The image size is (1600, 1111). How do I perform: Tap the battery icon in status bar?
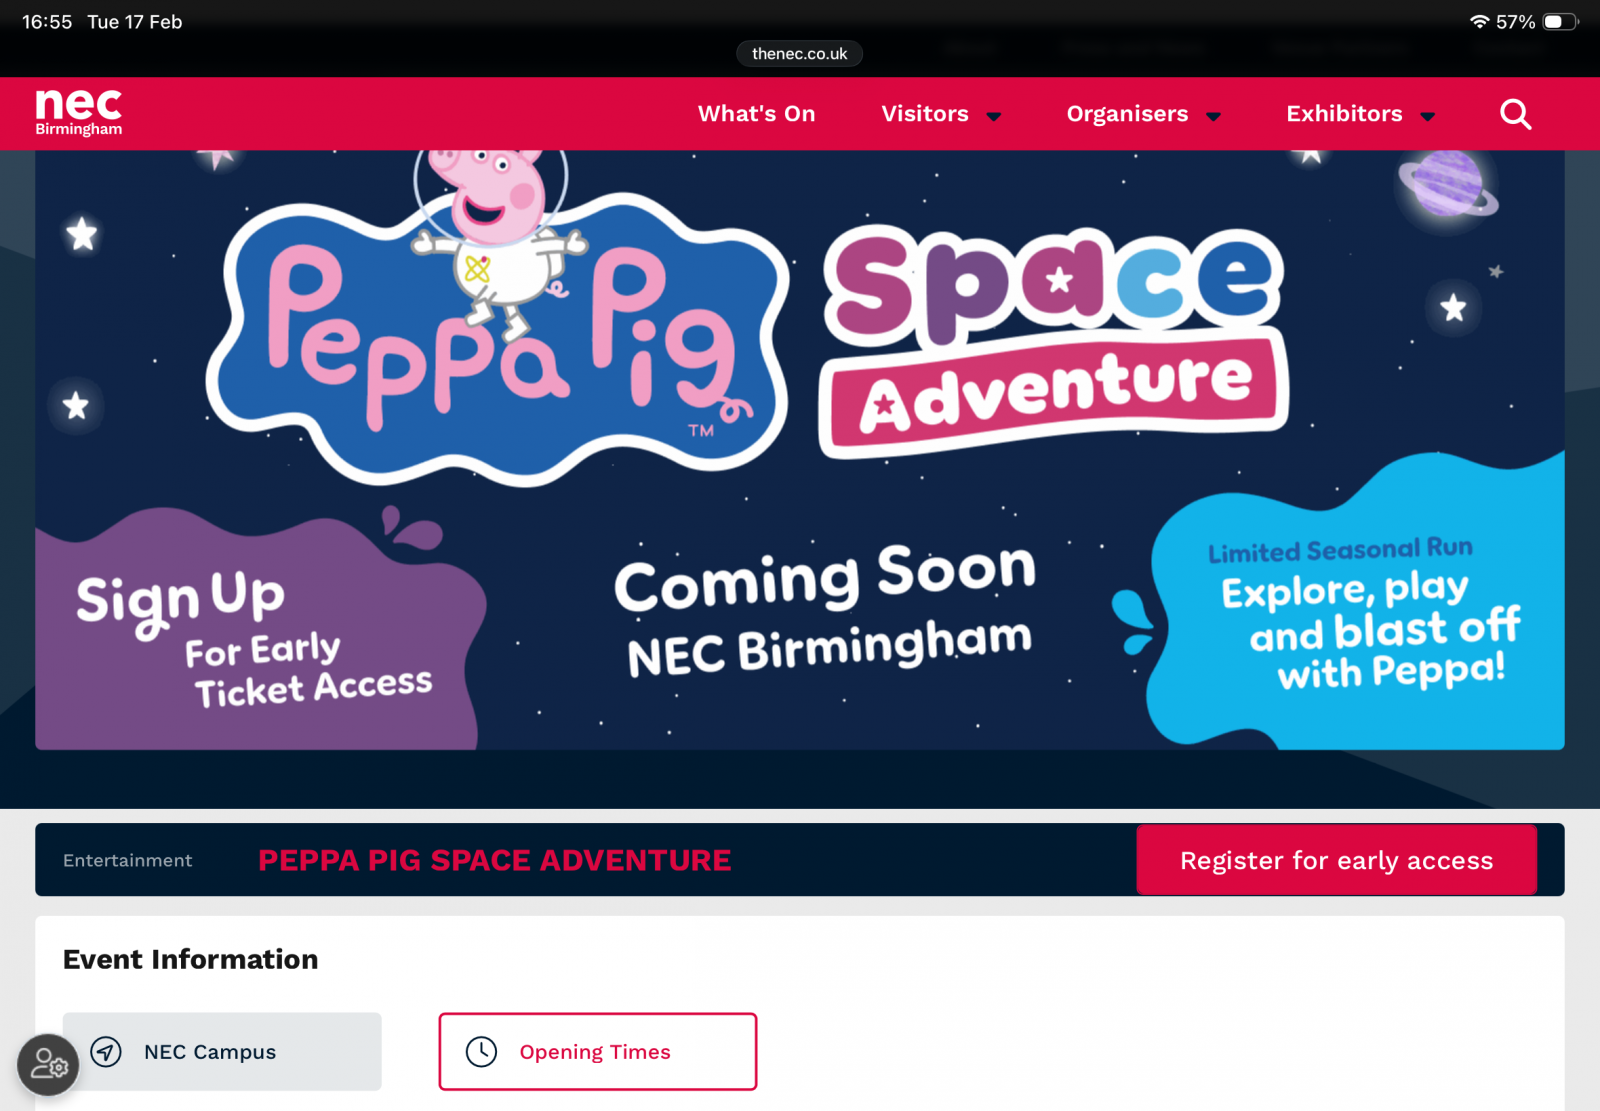tap(1560, 22)
